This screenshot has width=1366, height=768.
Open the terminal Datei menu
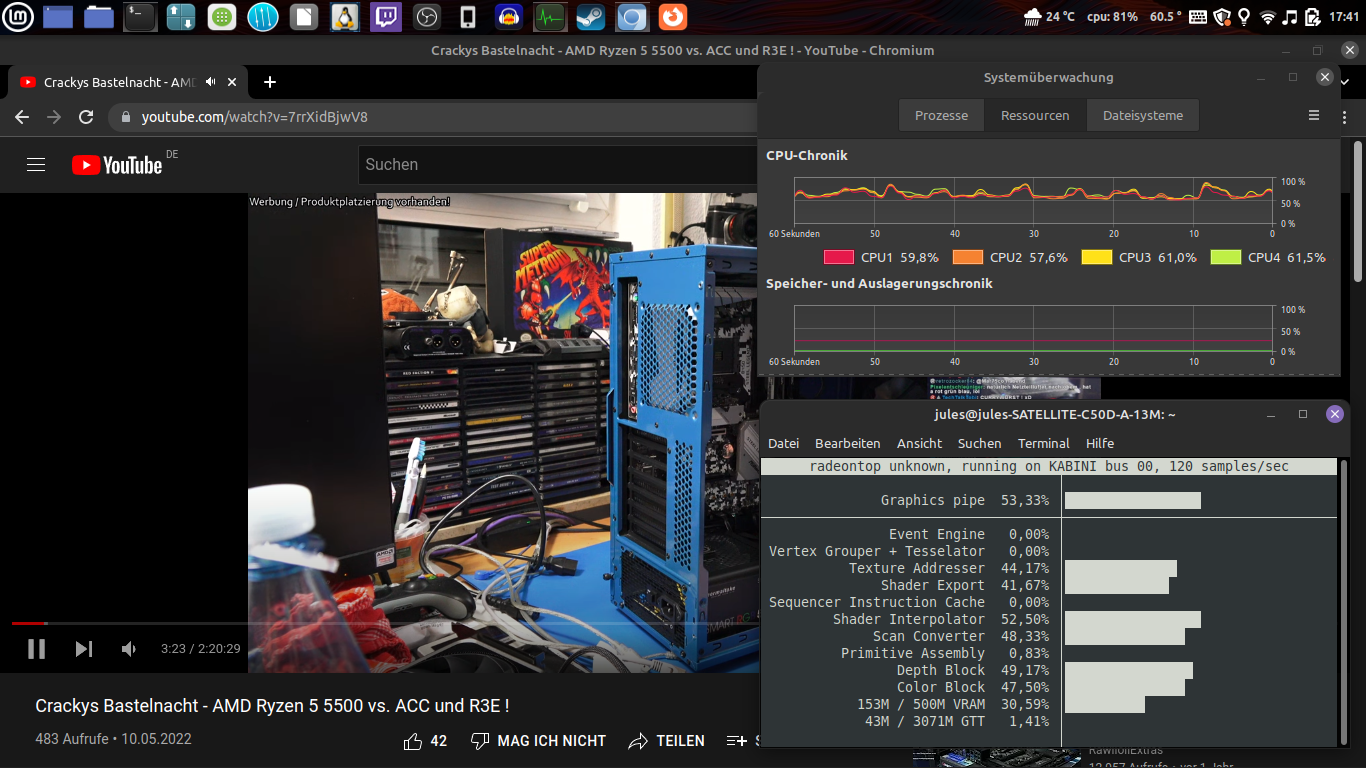(783, 443)
